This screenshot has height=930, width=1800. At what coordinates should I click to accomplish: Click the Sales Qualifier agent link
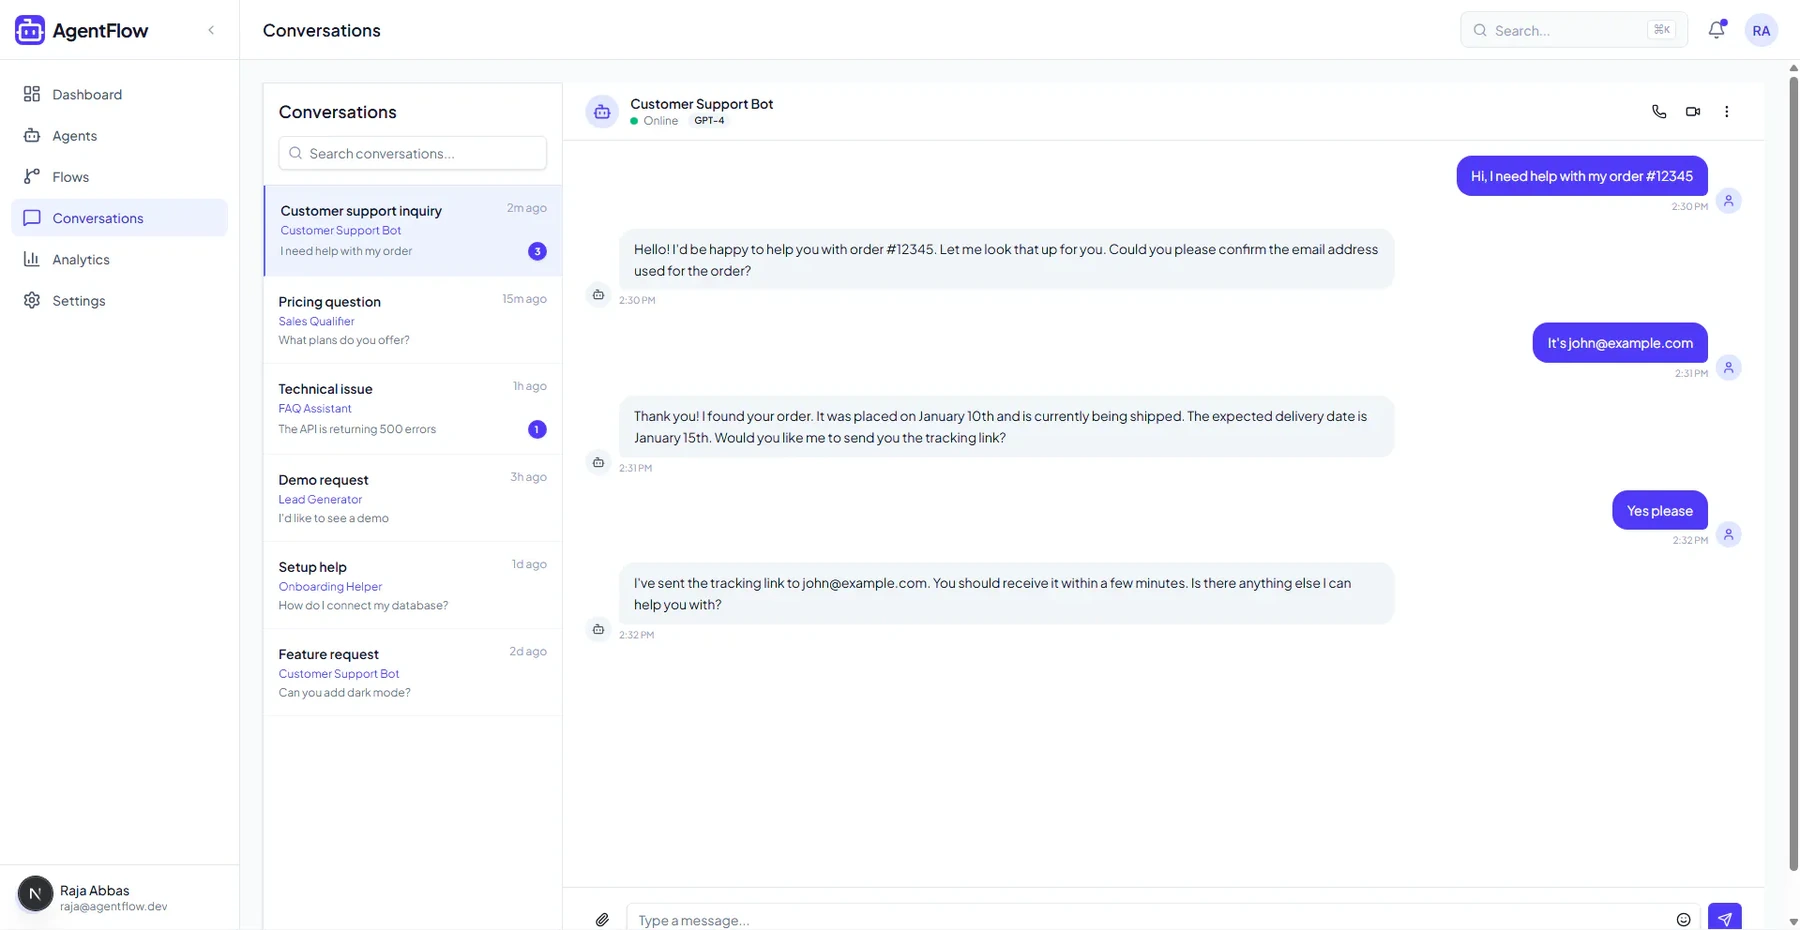tap(316, 321)
